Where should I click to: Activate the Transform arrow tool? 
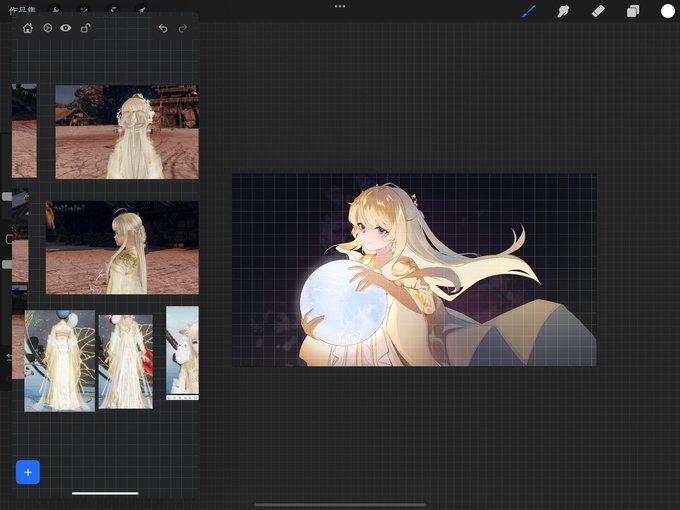pos(142,9)
